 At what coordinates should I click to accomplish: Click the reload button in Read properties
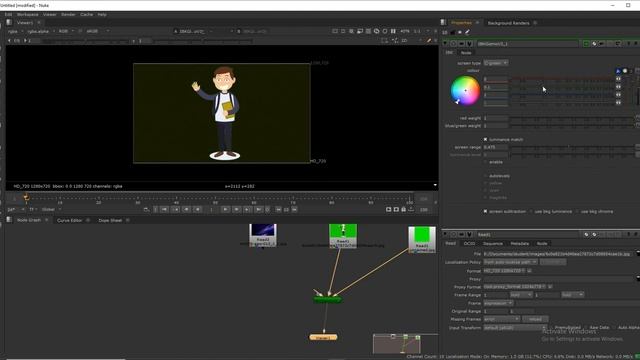coord(535,319)
